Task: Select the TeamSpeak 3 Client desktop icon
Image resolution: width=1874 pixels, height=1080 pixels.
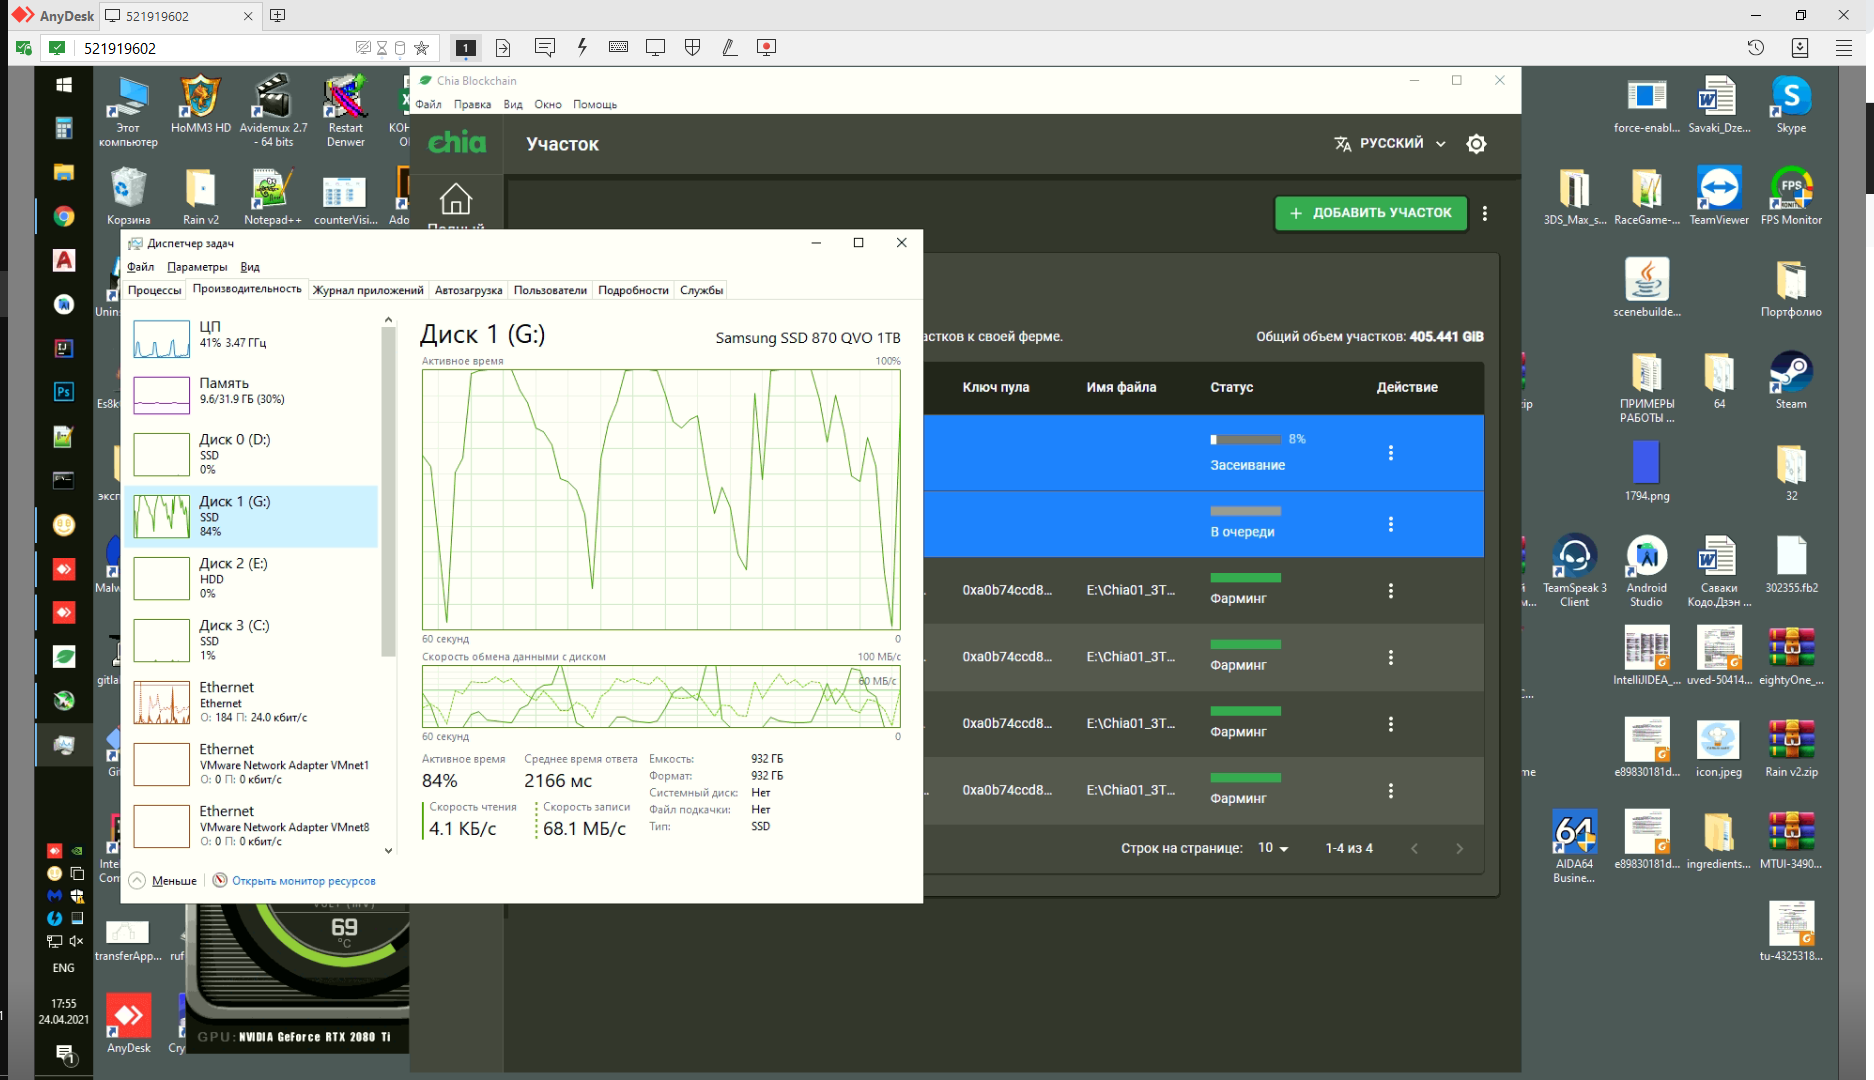Action: coord(1574,571)
